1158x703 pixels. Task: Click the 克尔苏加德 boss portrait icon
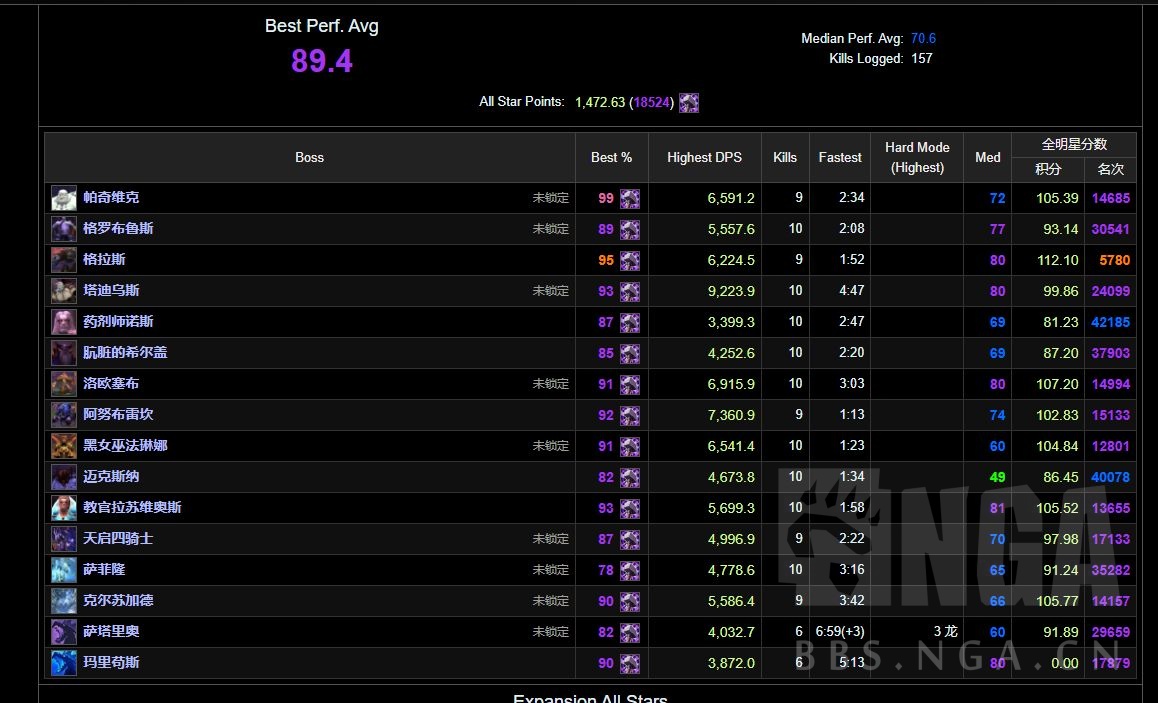pyautogui.click(x=64, y=601)
